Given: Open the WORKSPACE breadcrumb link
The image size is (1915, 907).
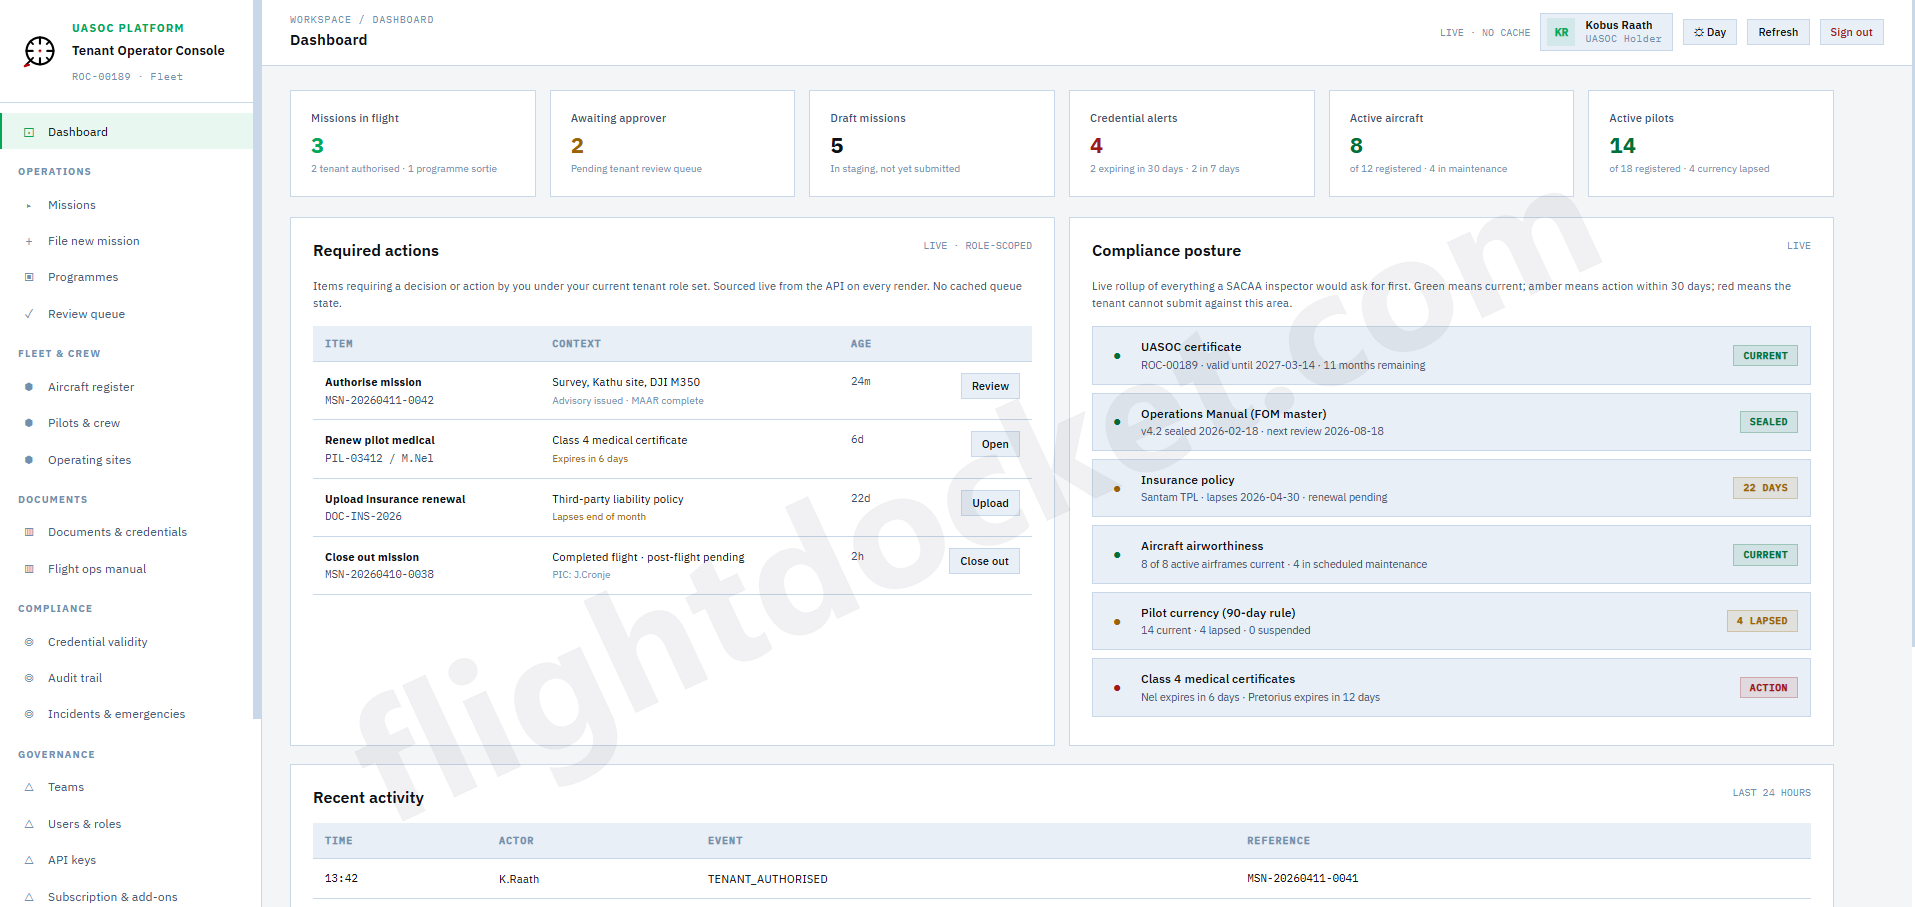Looking at the screenshot, I should [x=319, y=19].
